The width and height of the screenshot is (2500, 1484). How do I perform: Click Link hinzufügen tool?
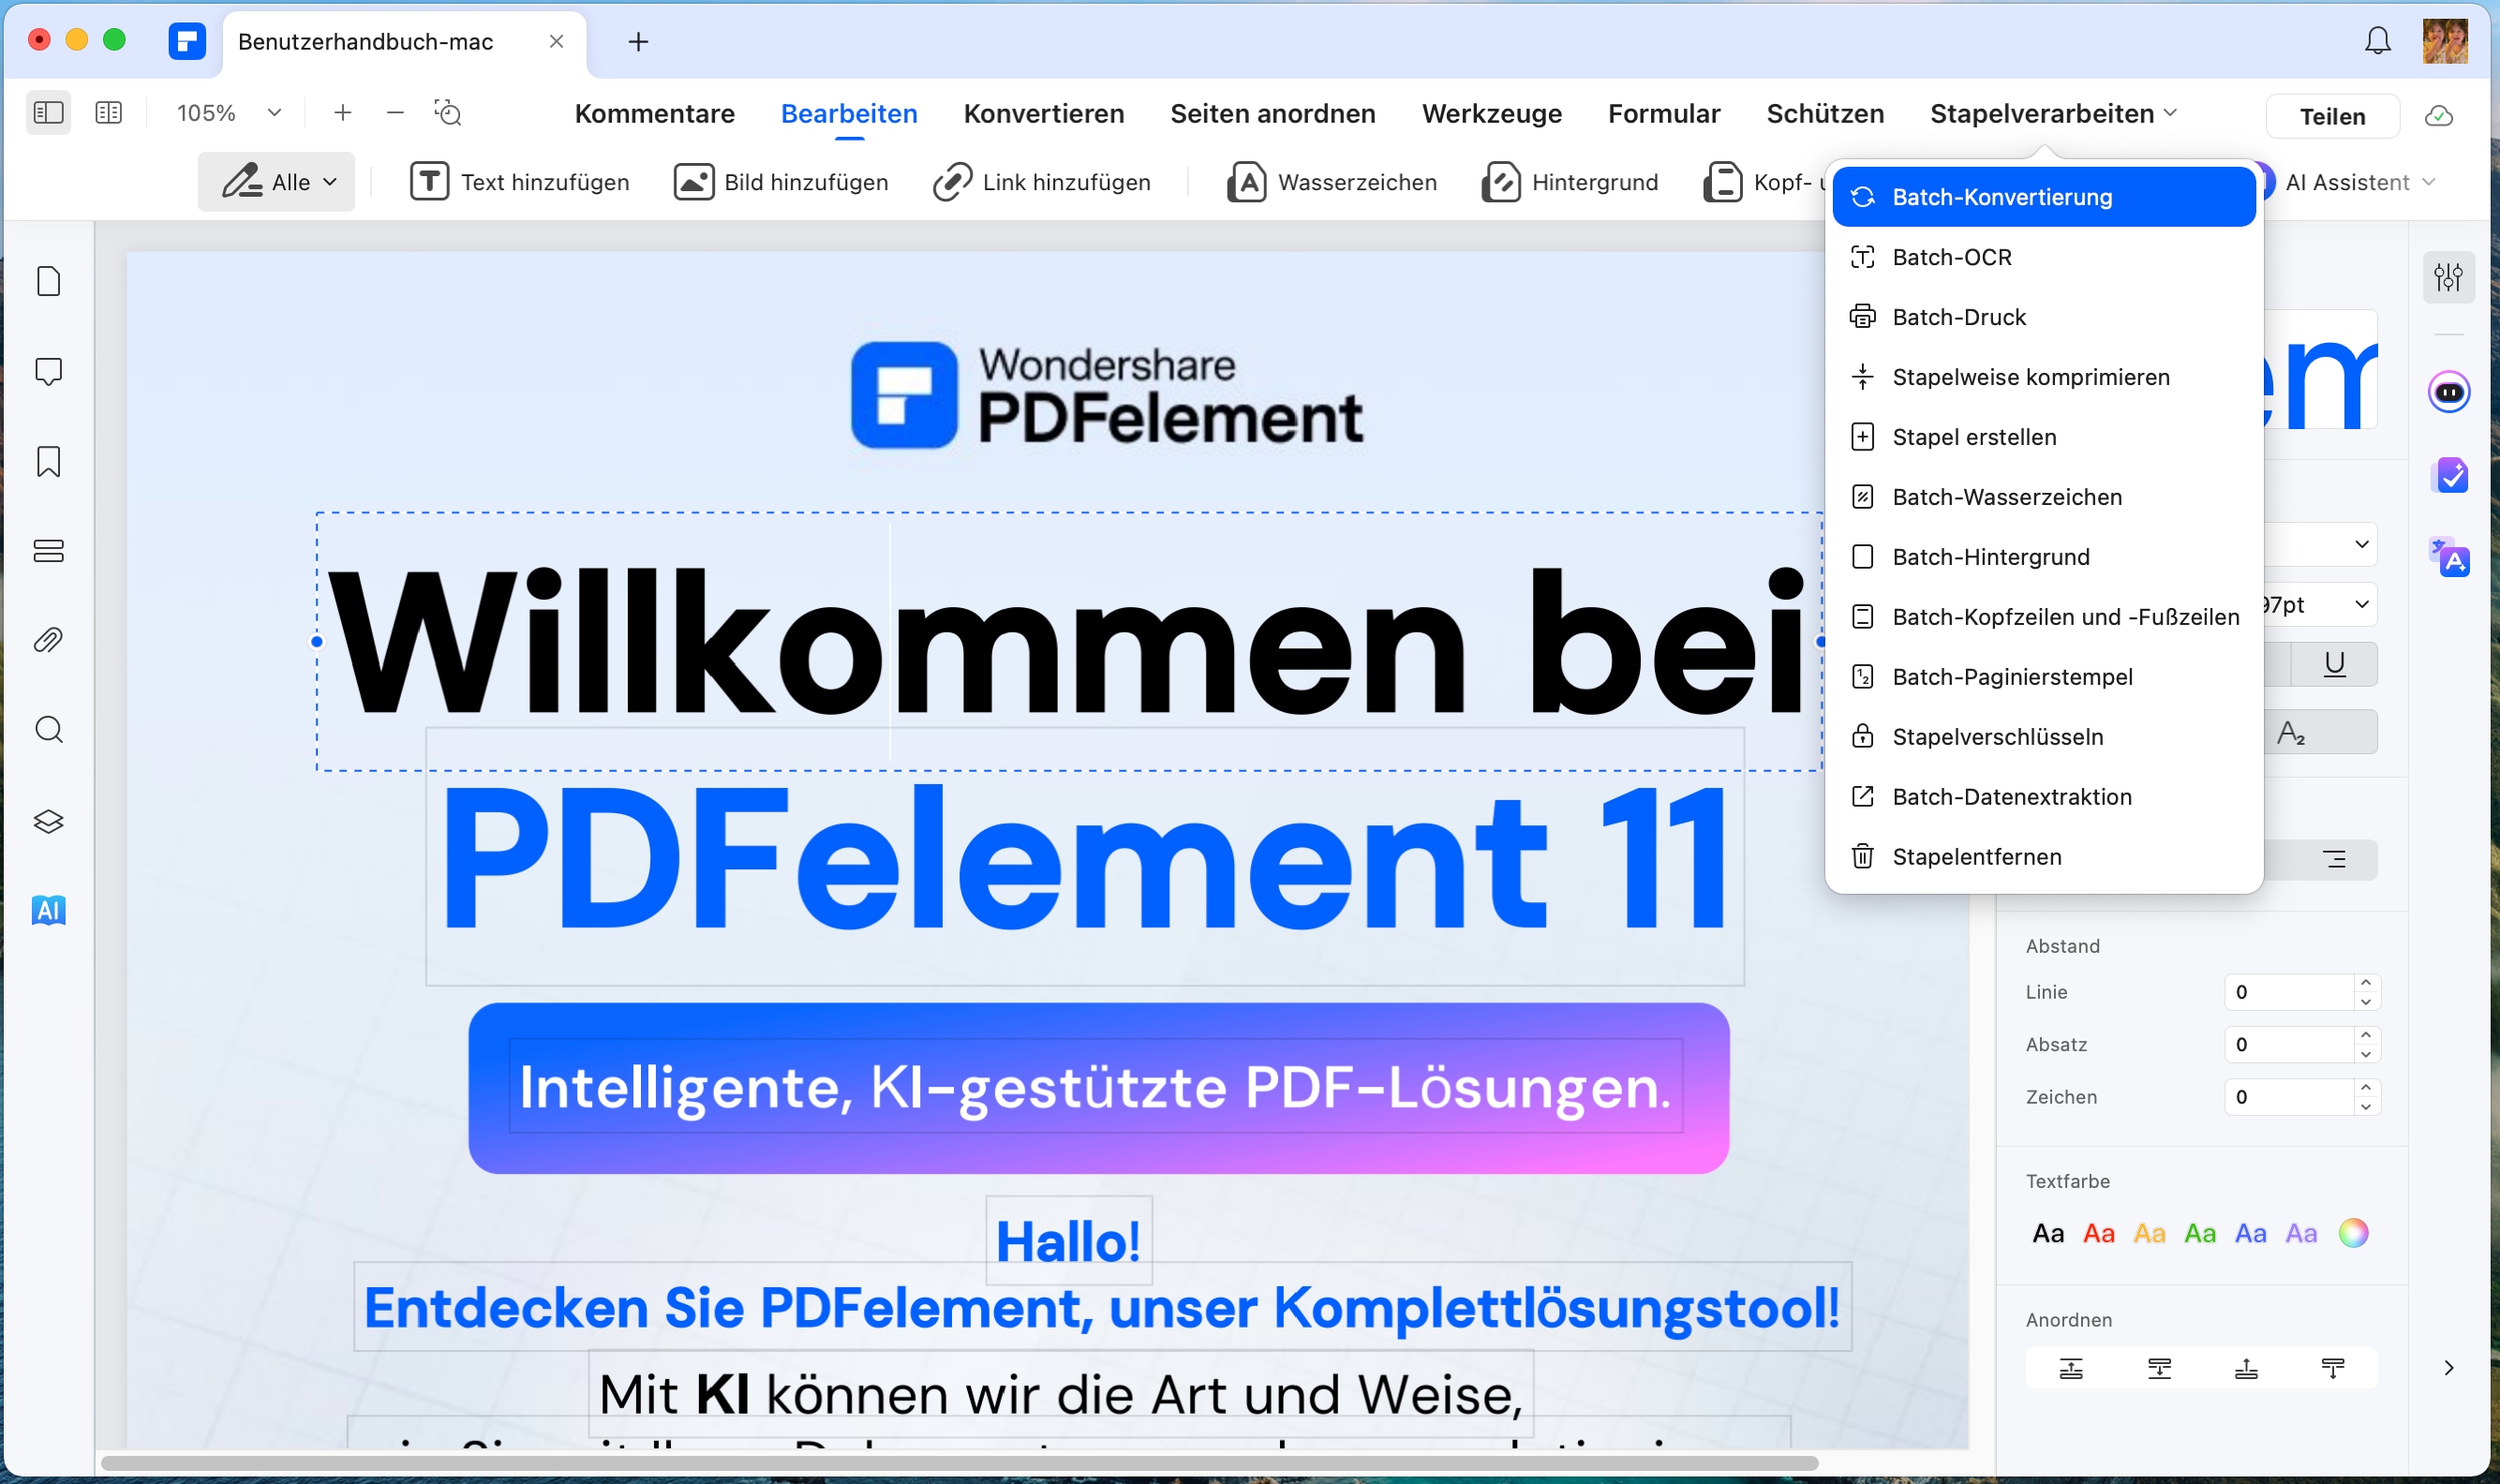click(x=1041, y=182)
